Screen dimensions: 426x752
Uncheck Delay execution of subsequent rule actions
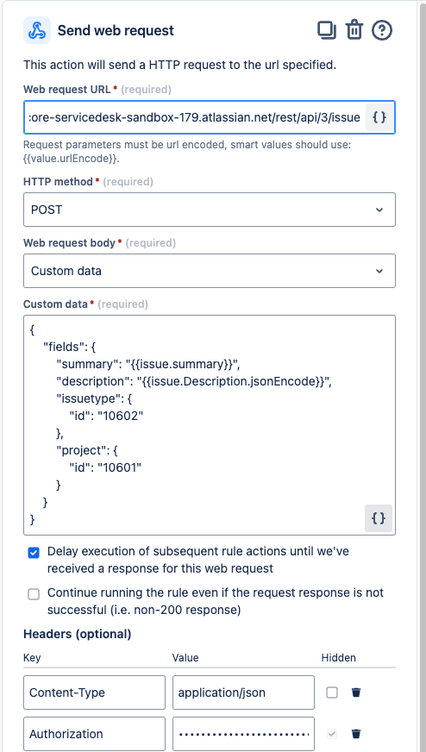tap(34, 553)
